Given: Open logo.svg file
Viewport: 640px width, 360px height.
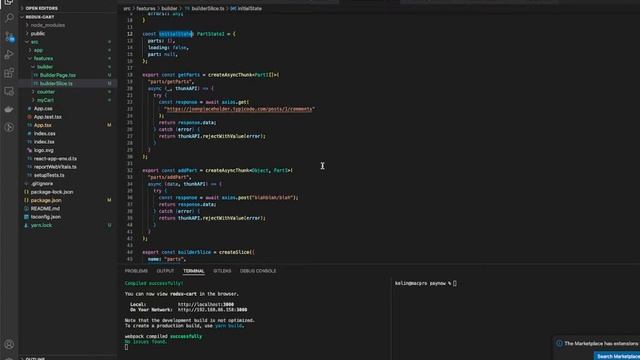Looking at the screenshot, I should [43, 150].
